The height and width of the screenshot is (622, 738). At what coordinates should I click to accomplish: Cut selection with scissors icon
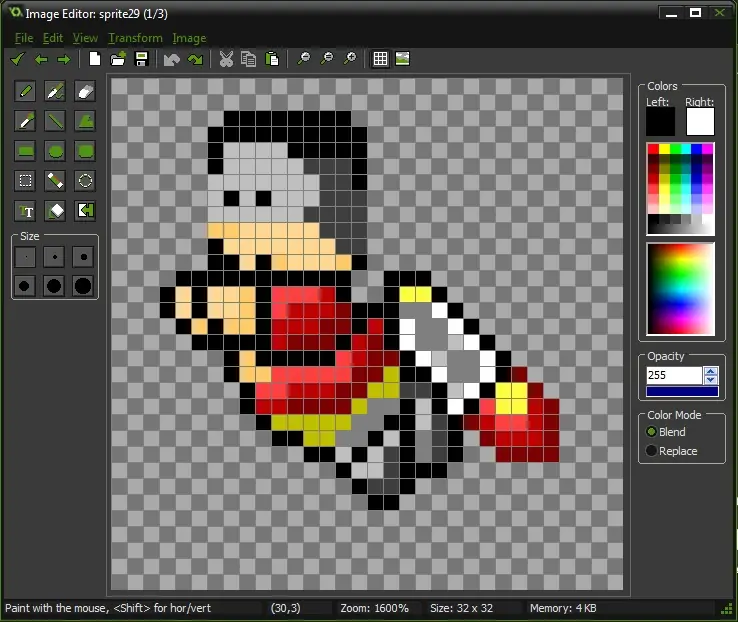coord(226,59)
